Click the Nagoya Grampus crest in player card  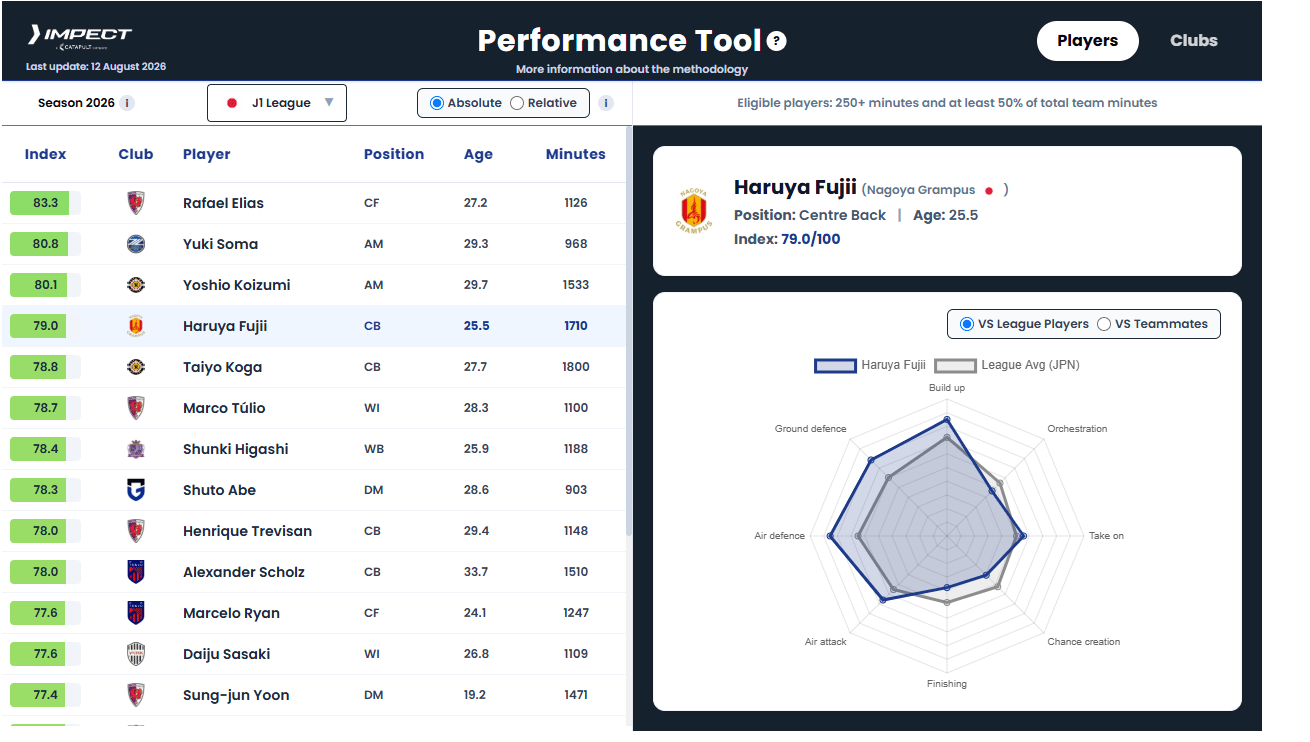(692, 210)
